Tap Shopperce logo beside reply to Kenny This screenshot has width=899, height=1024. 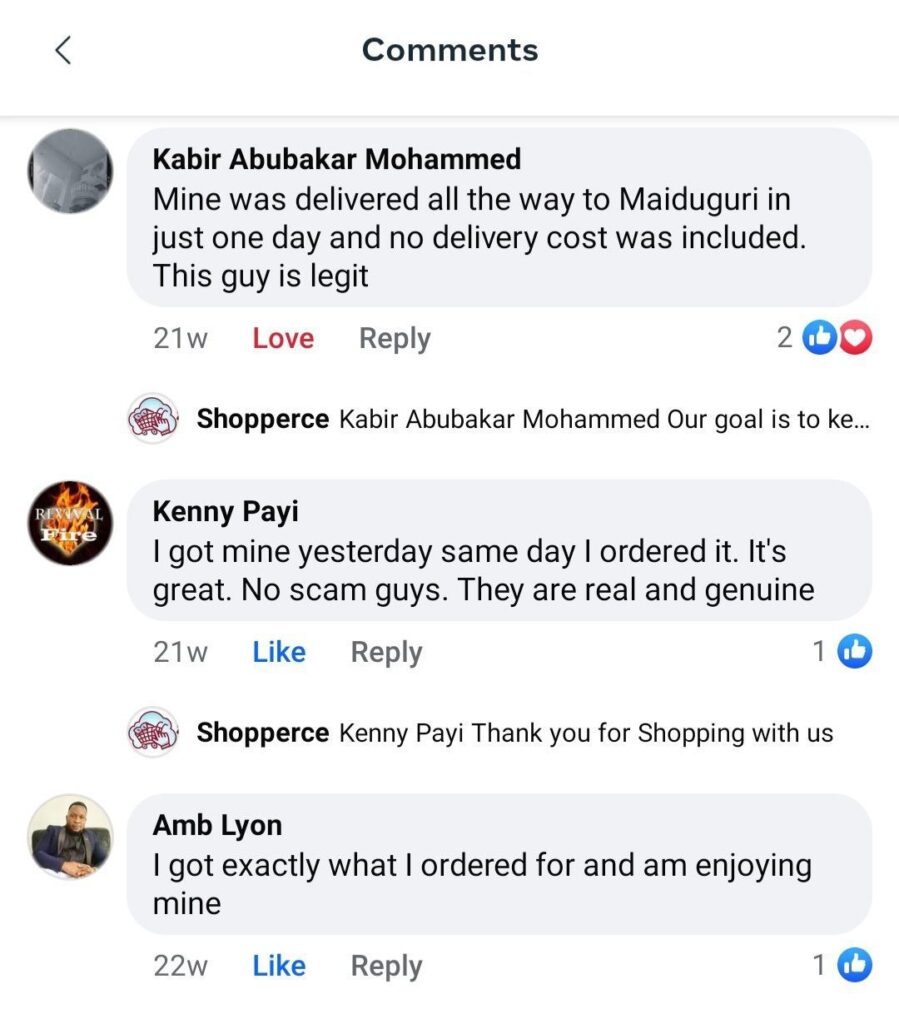[153, 733]
